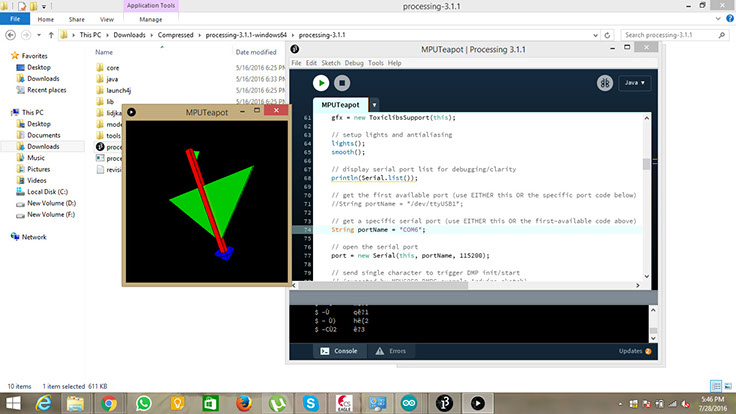Sort by Name column header
The height and width of the screenshot is (414, 736).
pos(104,52)
